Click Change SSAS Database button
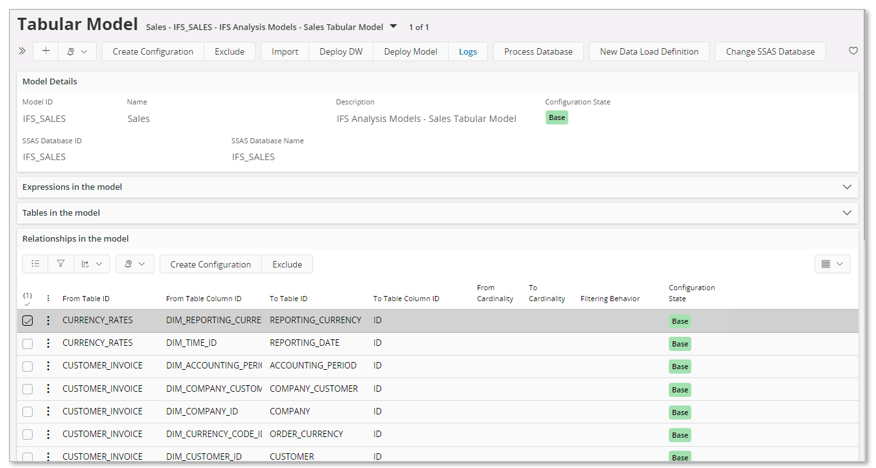Image resolution: width=876 pixels, height=468 pixels. 769,51
